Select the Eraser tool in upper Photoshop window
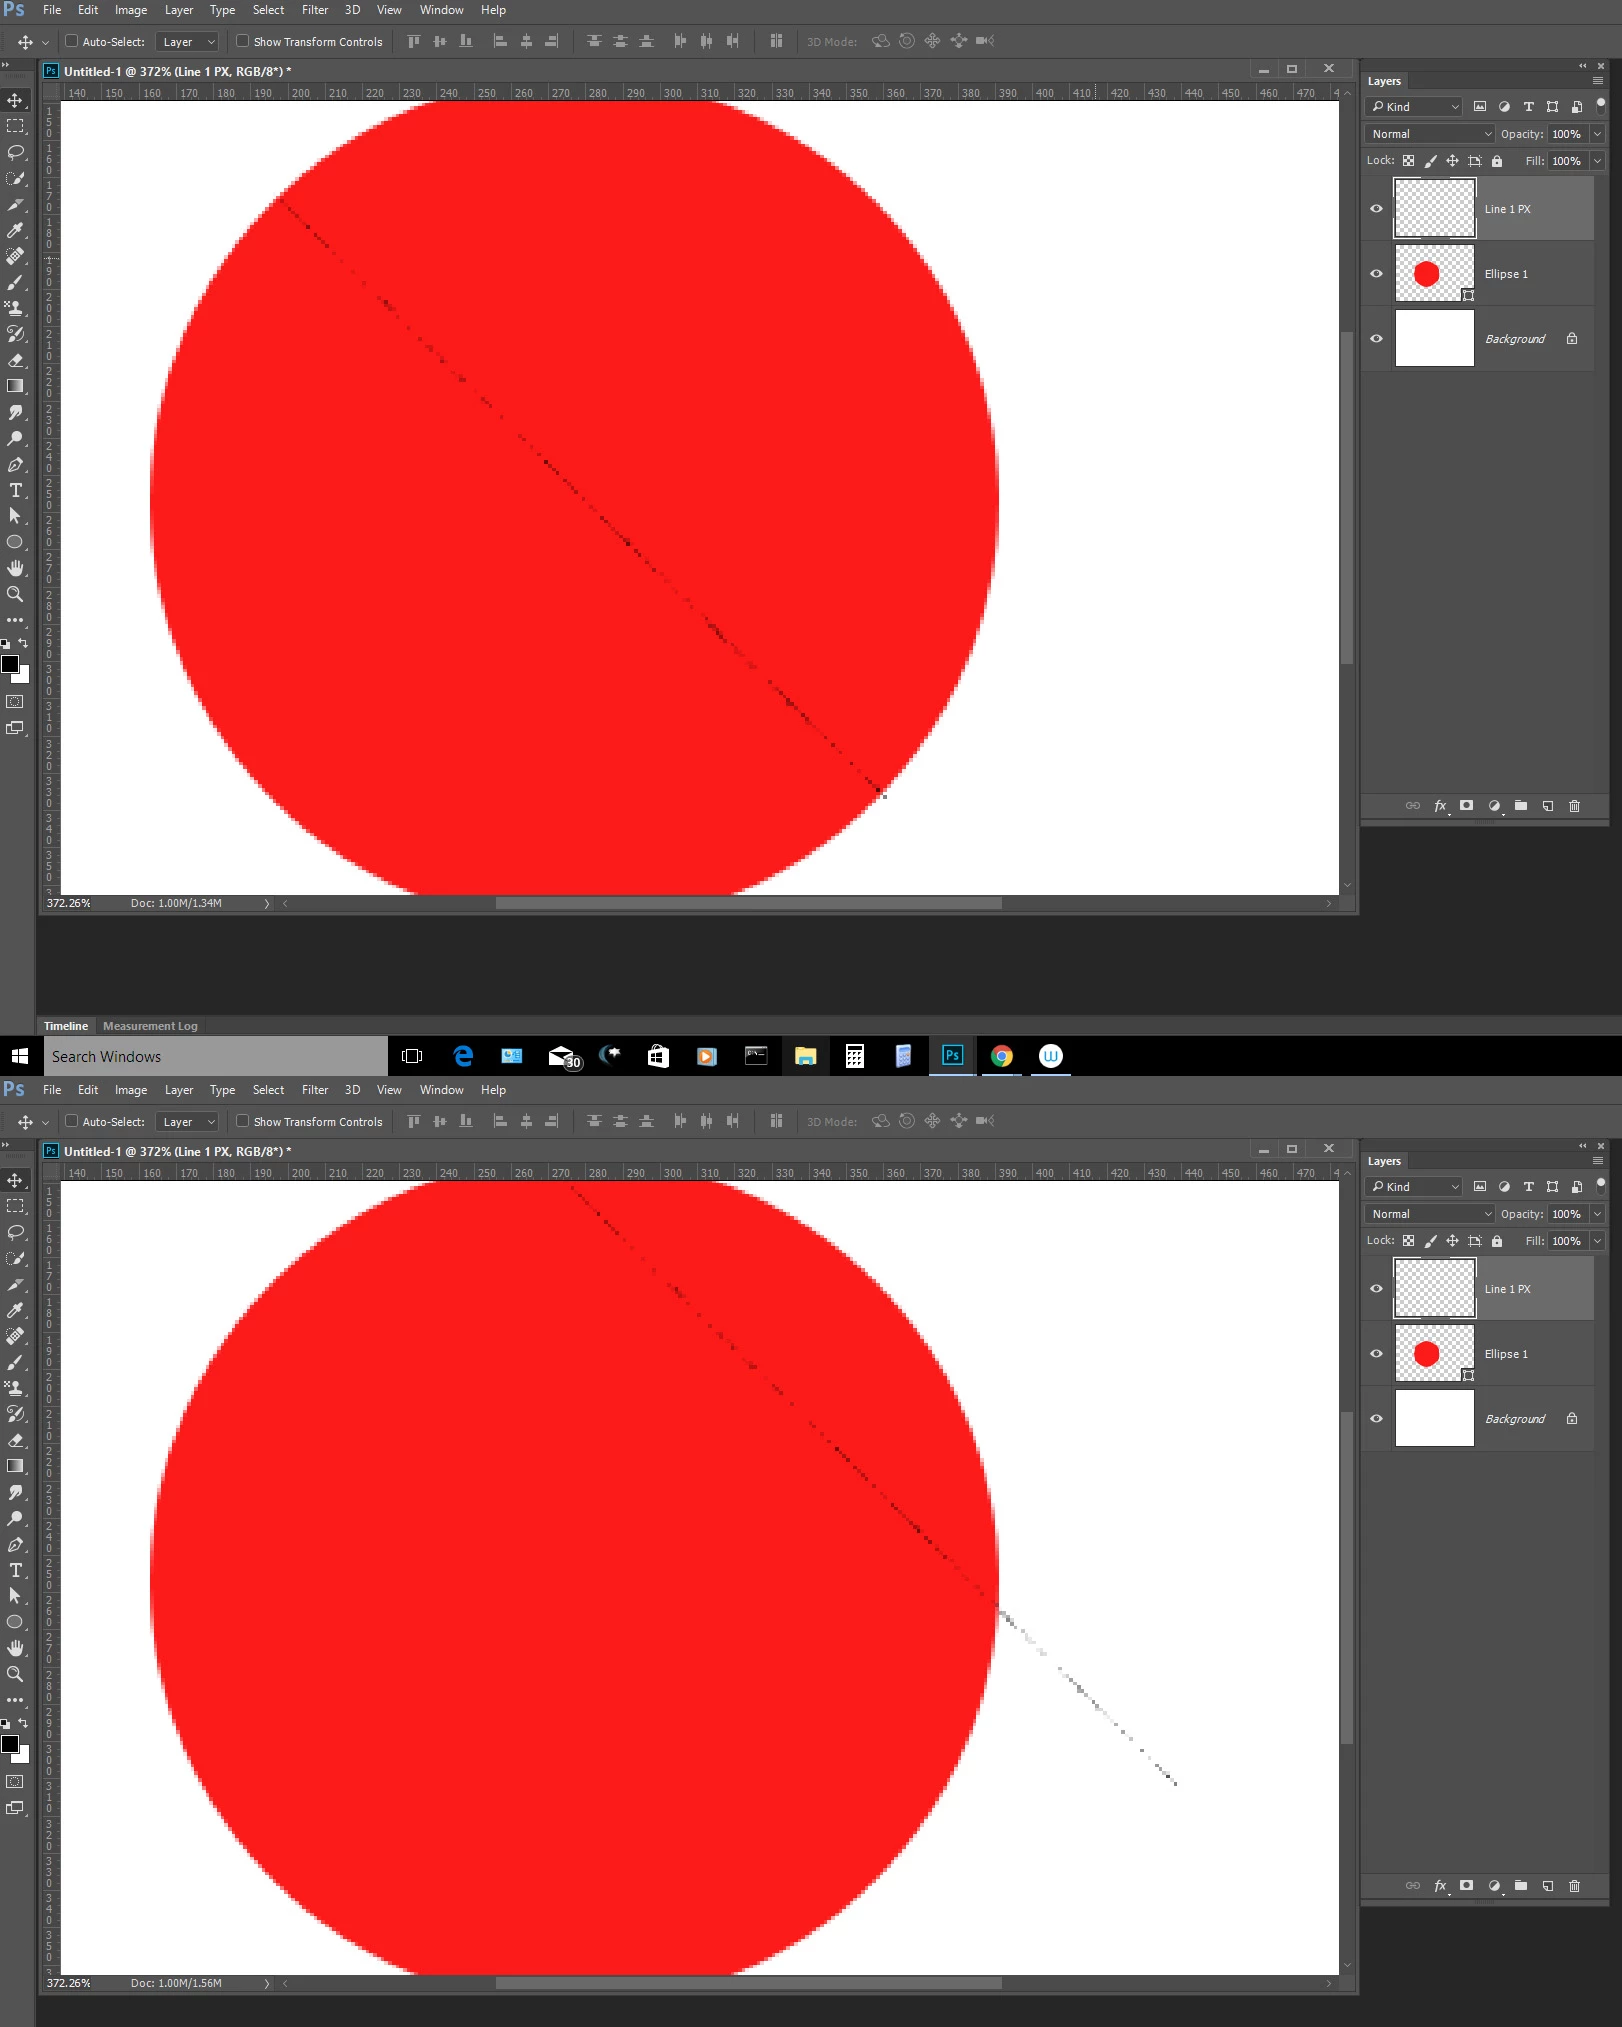1622x2027 pixels. tap(15, 360)
